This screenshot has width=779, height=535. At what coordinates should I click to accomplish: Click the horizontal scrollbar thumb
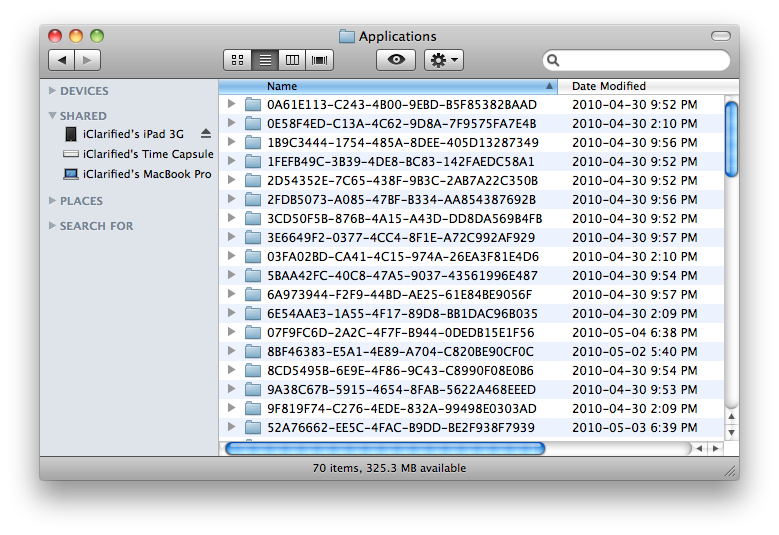point(385,449)
